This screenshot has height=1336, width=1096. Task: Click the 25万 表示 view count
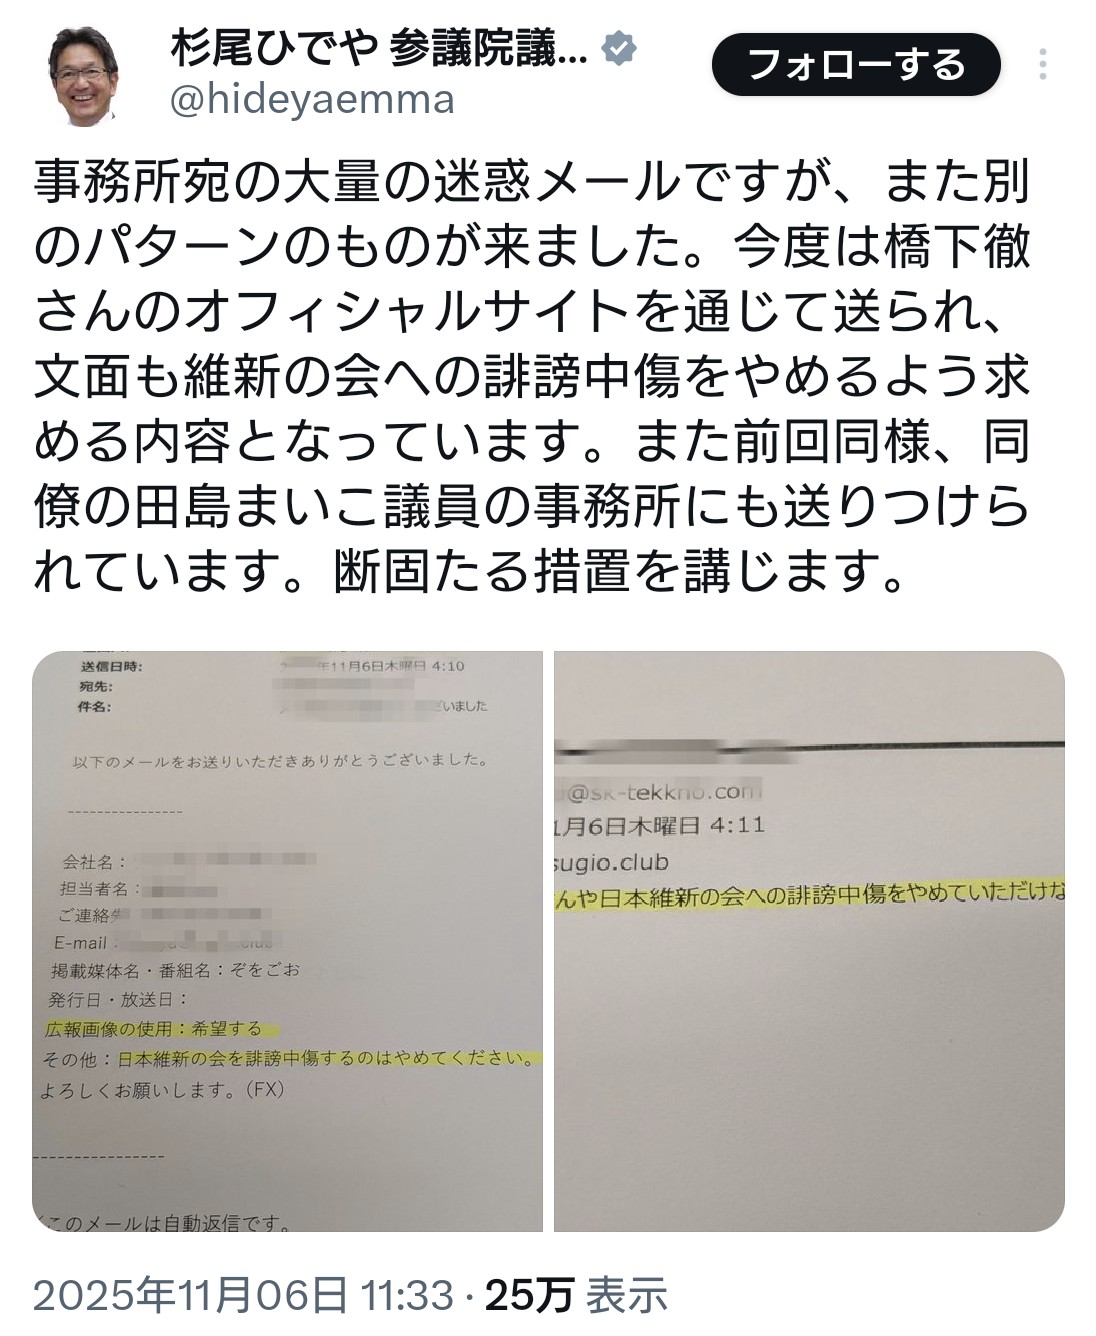pos(576,1296)
